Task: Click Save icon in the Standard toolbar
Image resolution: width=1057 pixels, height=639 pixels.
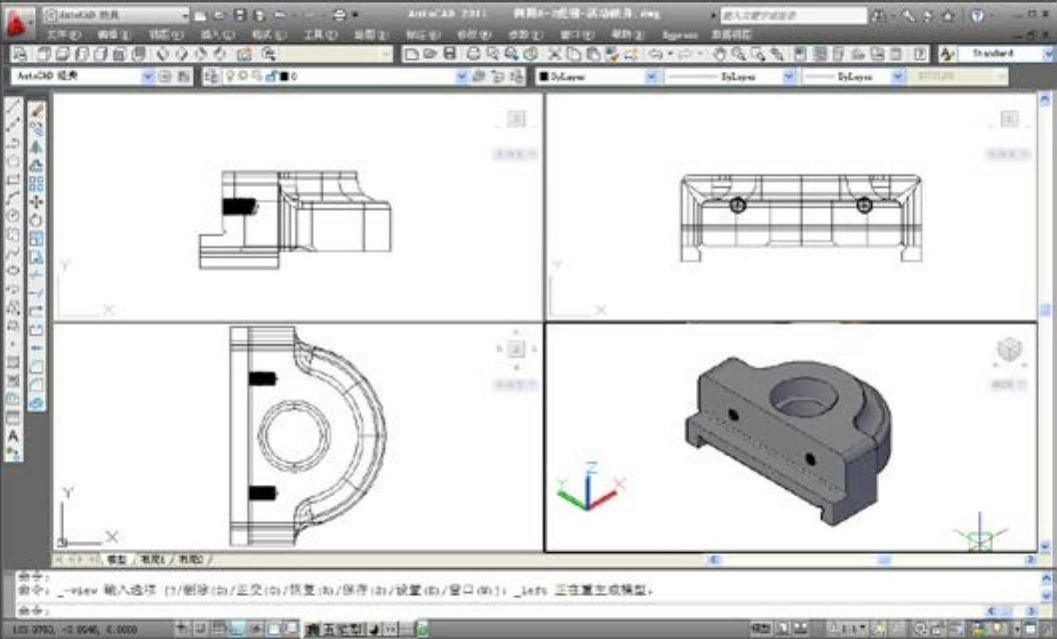Action: [x=450, y=54]
